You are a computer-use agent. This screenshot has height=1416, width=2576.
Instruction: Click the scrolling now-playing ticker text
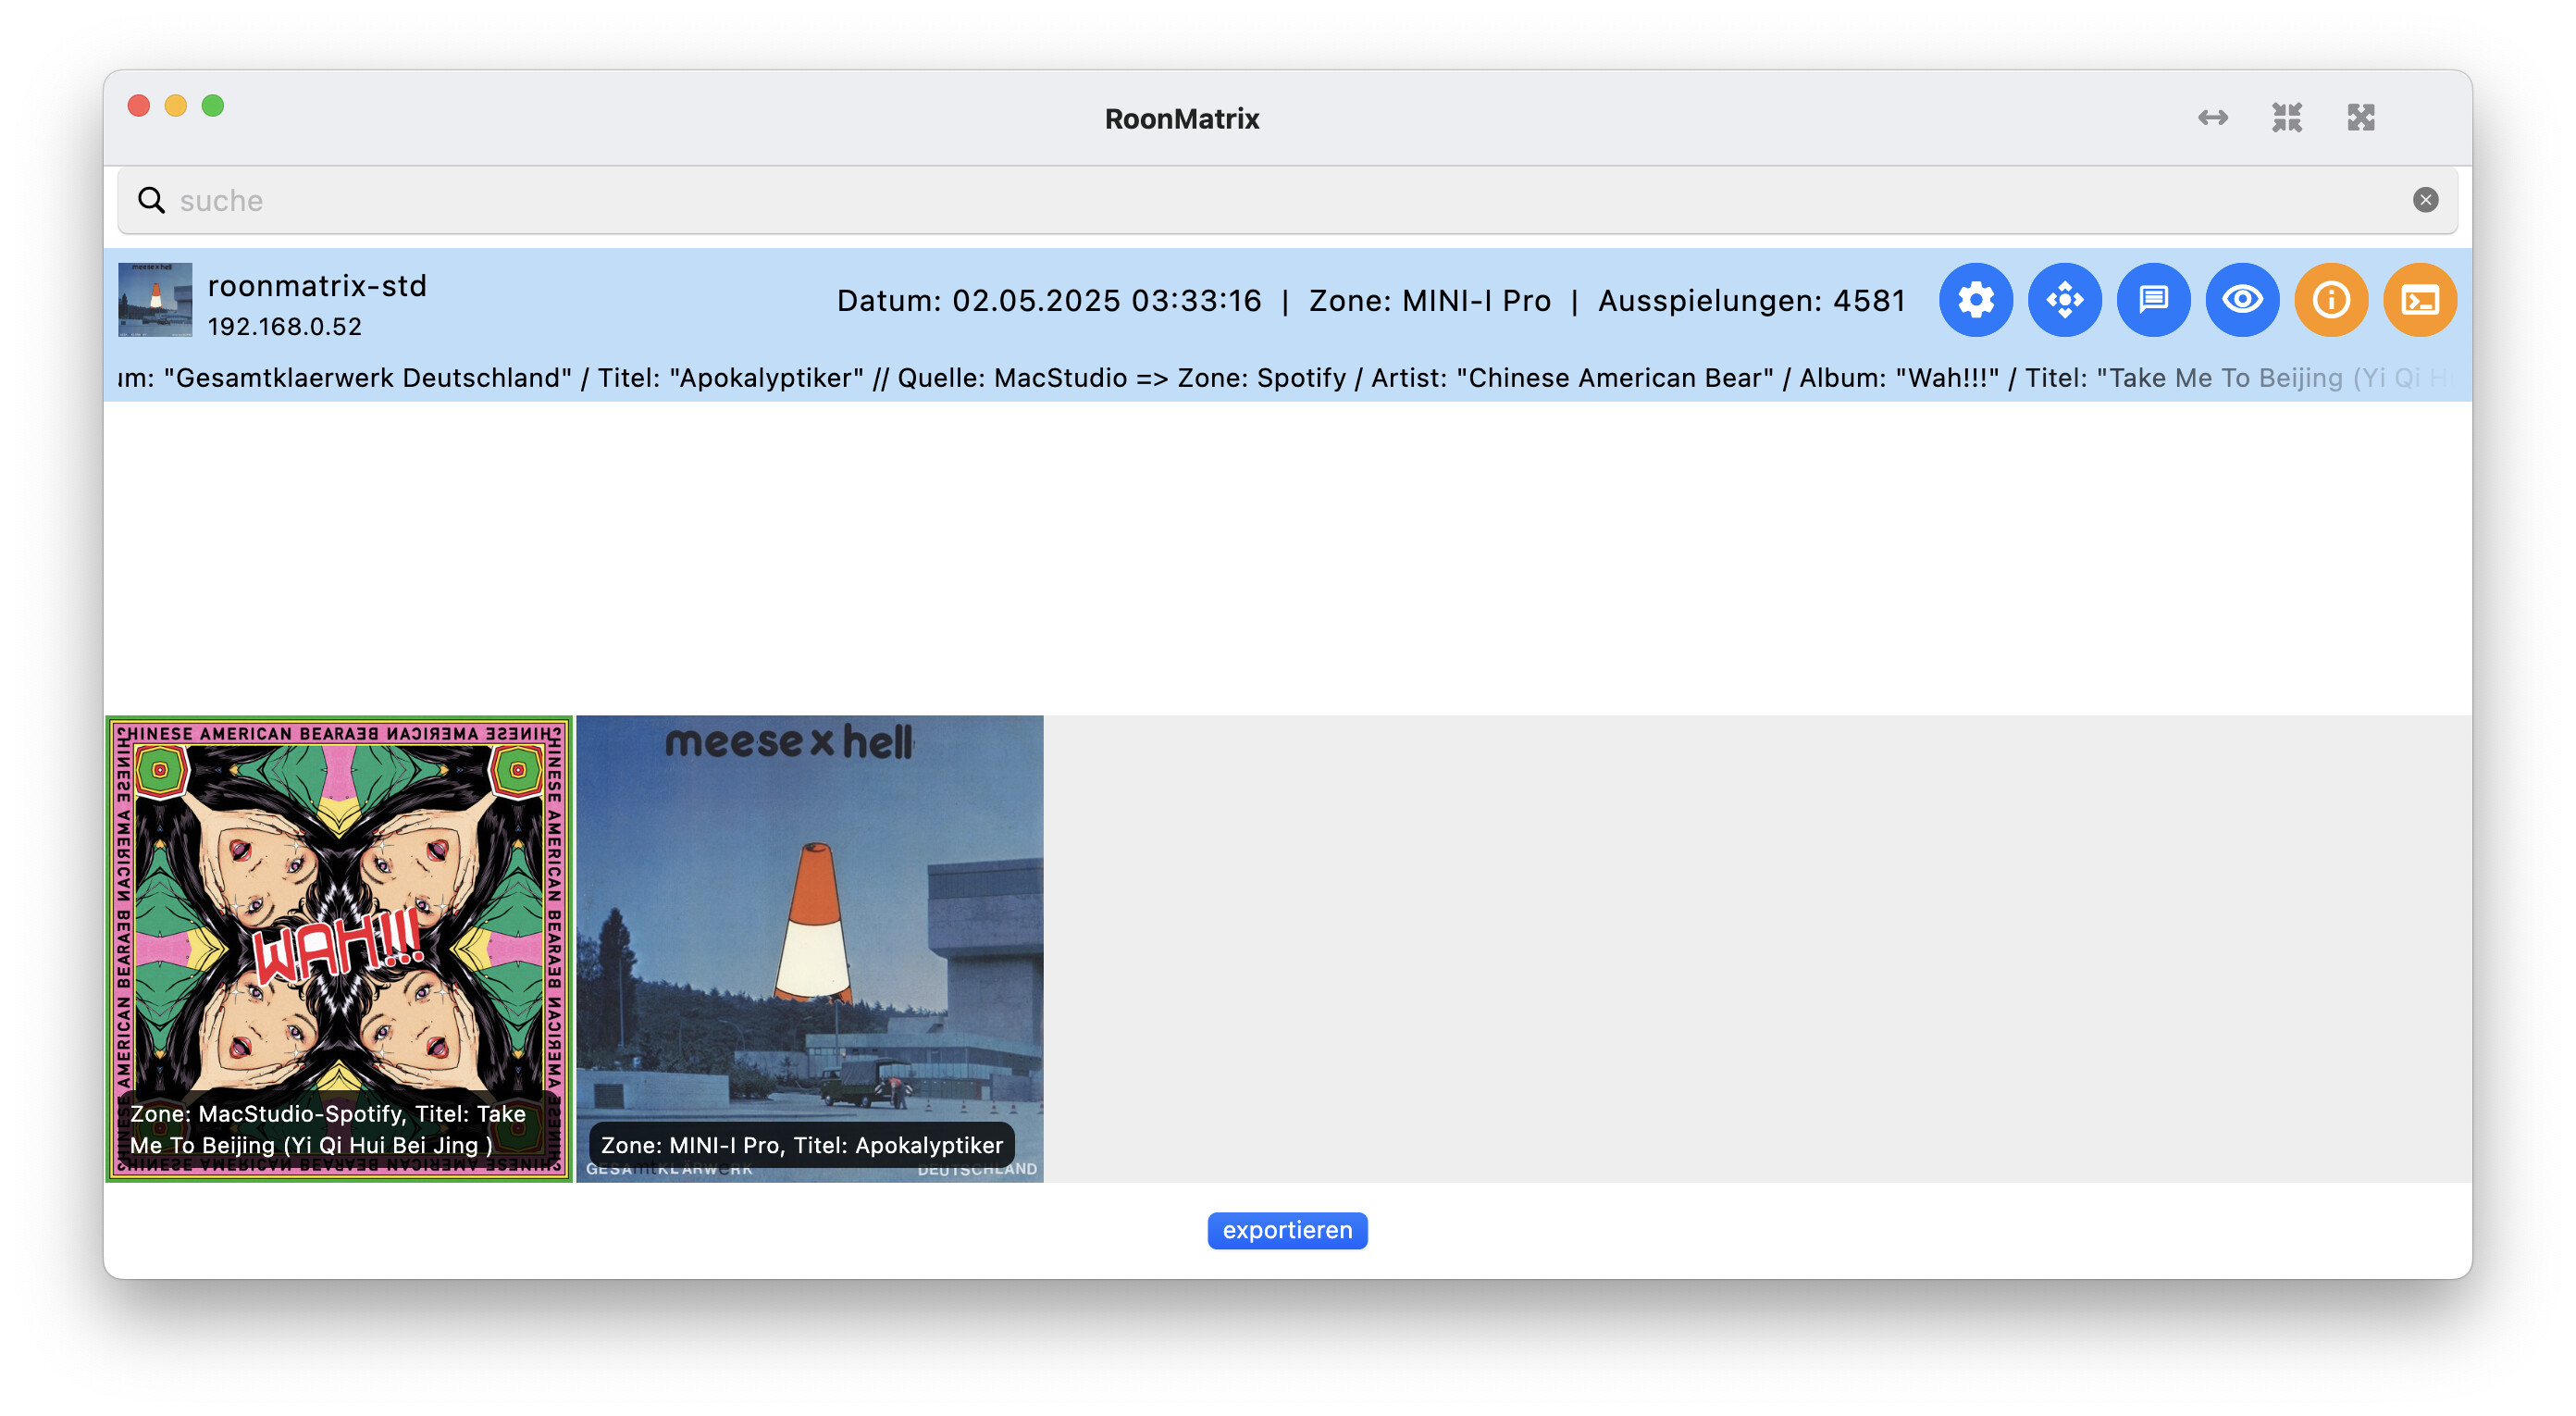coord(1287,378)
